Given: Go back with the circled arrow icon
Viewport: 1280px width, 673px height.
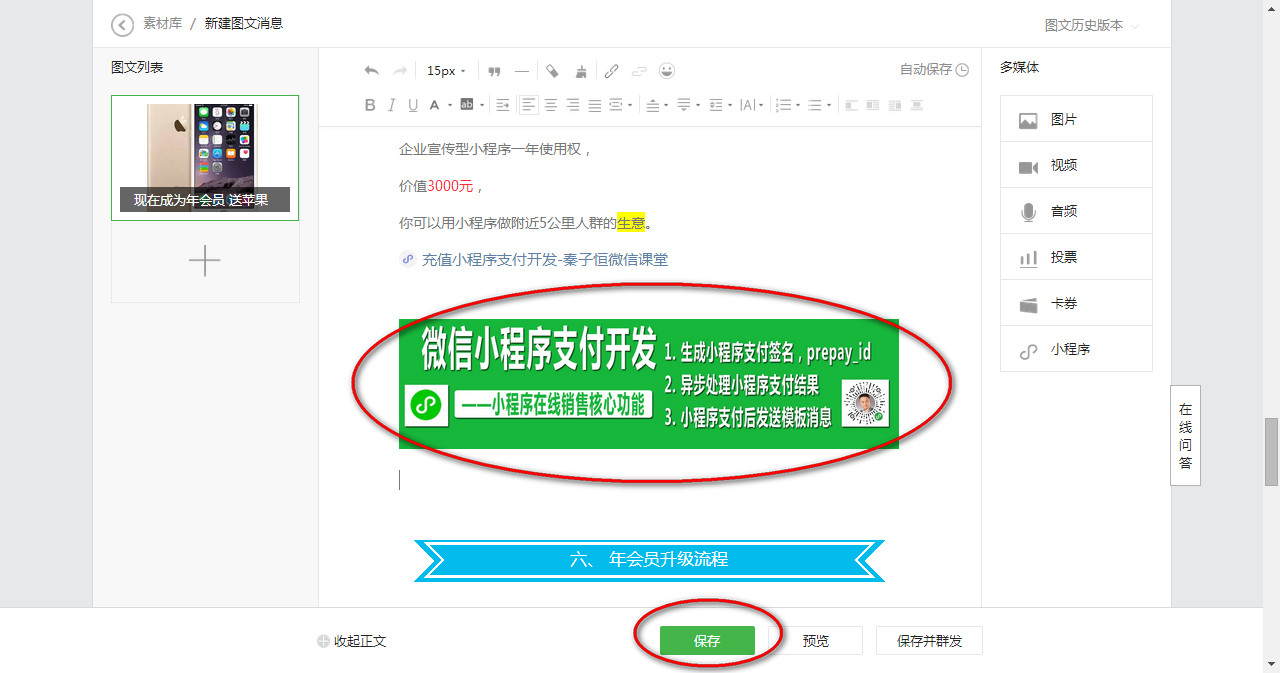Looking at the screenshot, I should click(x=122, y=24).
